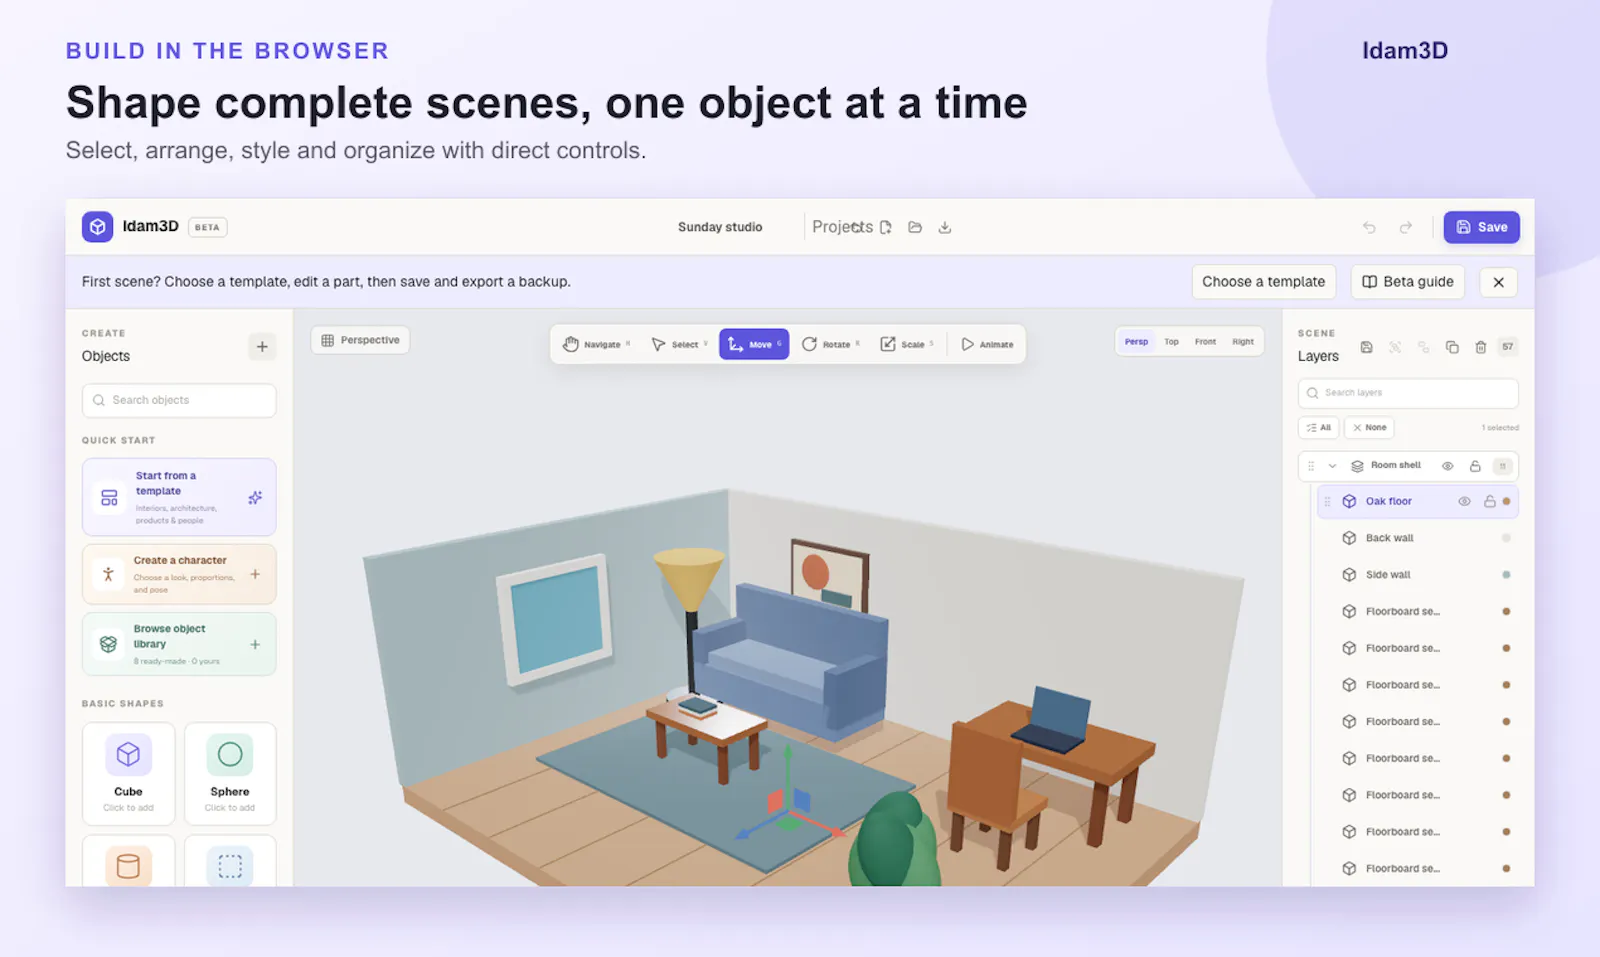Dismiss the first scene banner
The image size is (1600, 957).
pyautogui.click(x=1498, y=282)
